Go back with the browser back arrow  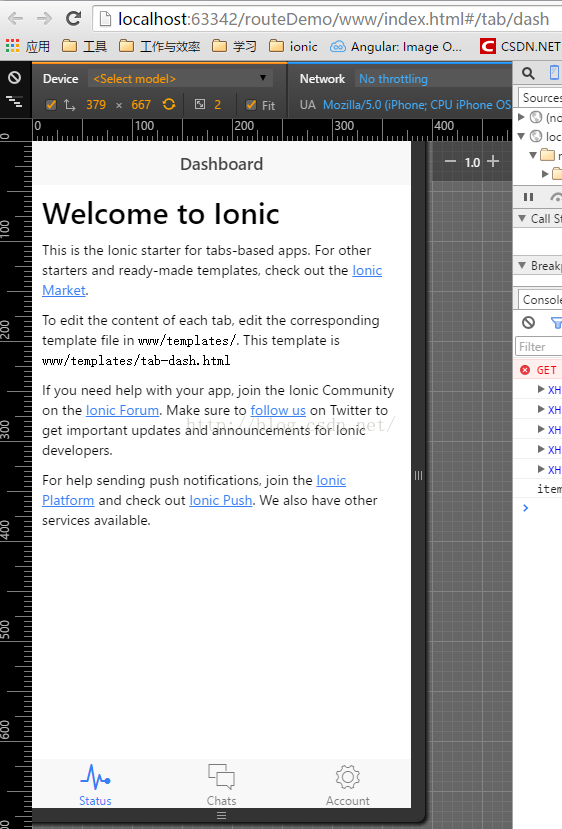pos(15,19)
